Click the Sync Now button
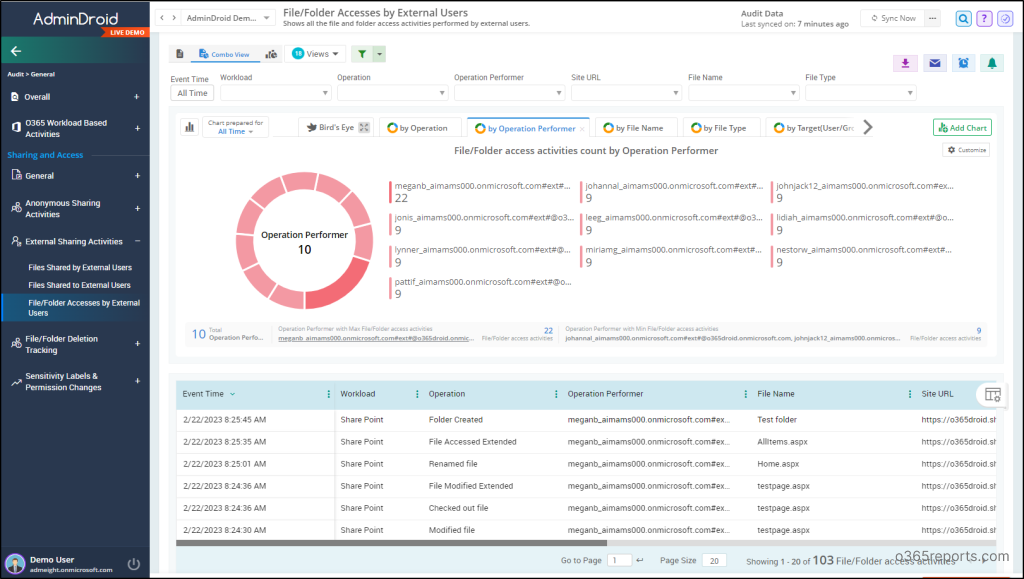 pos(892,18)
